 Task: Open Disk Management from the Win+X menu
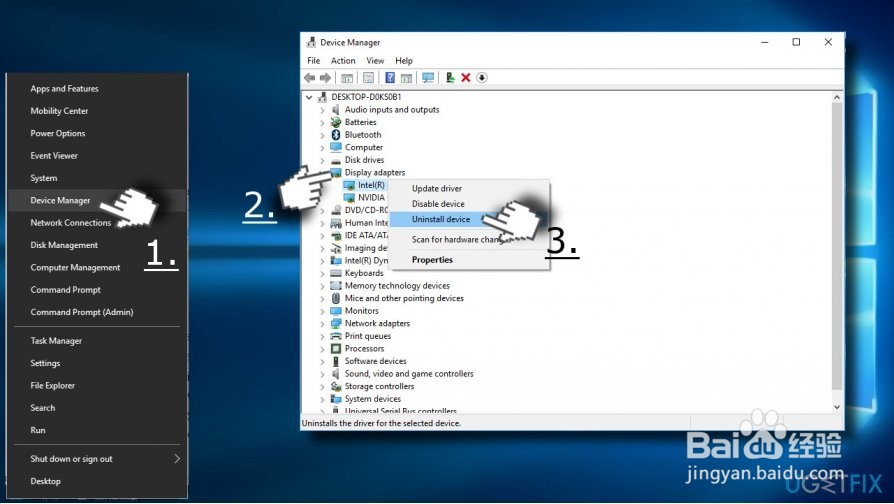click(x=64, y=245)
